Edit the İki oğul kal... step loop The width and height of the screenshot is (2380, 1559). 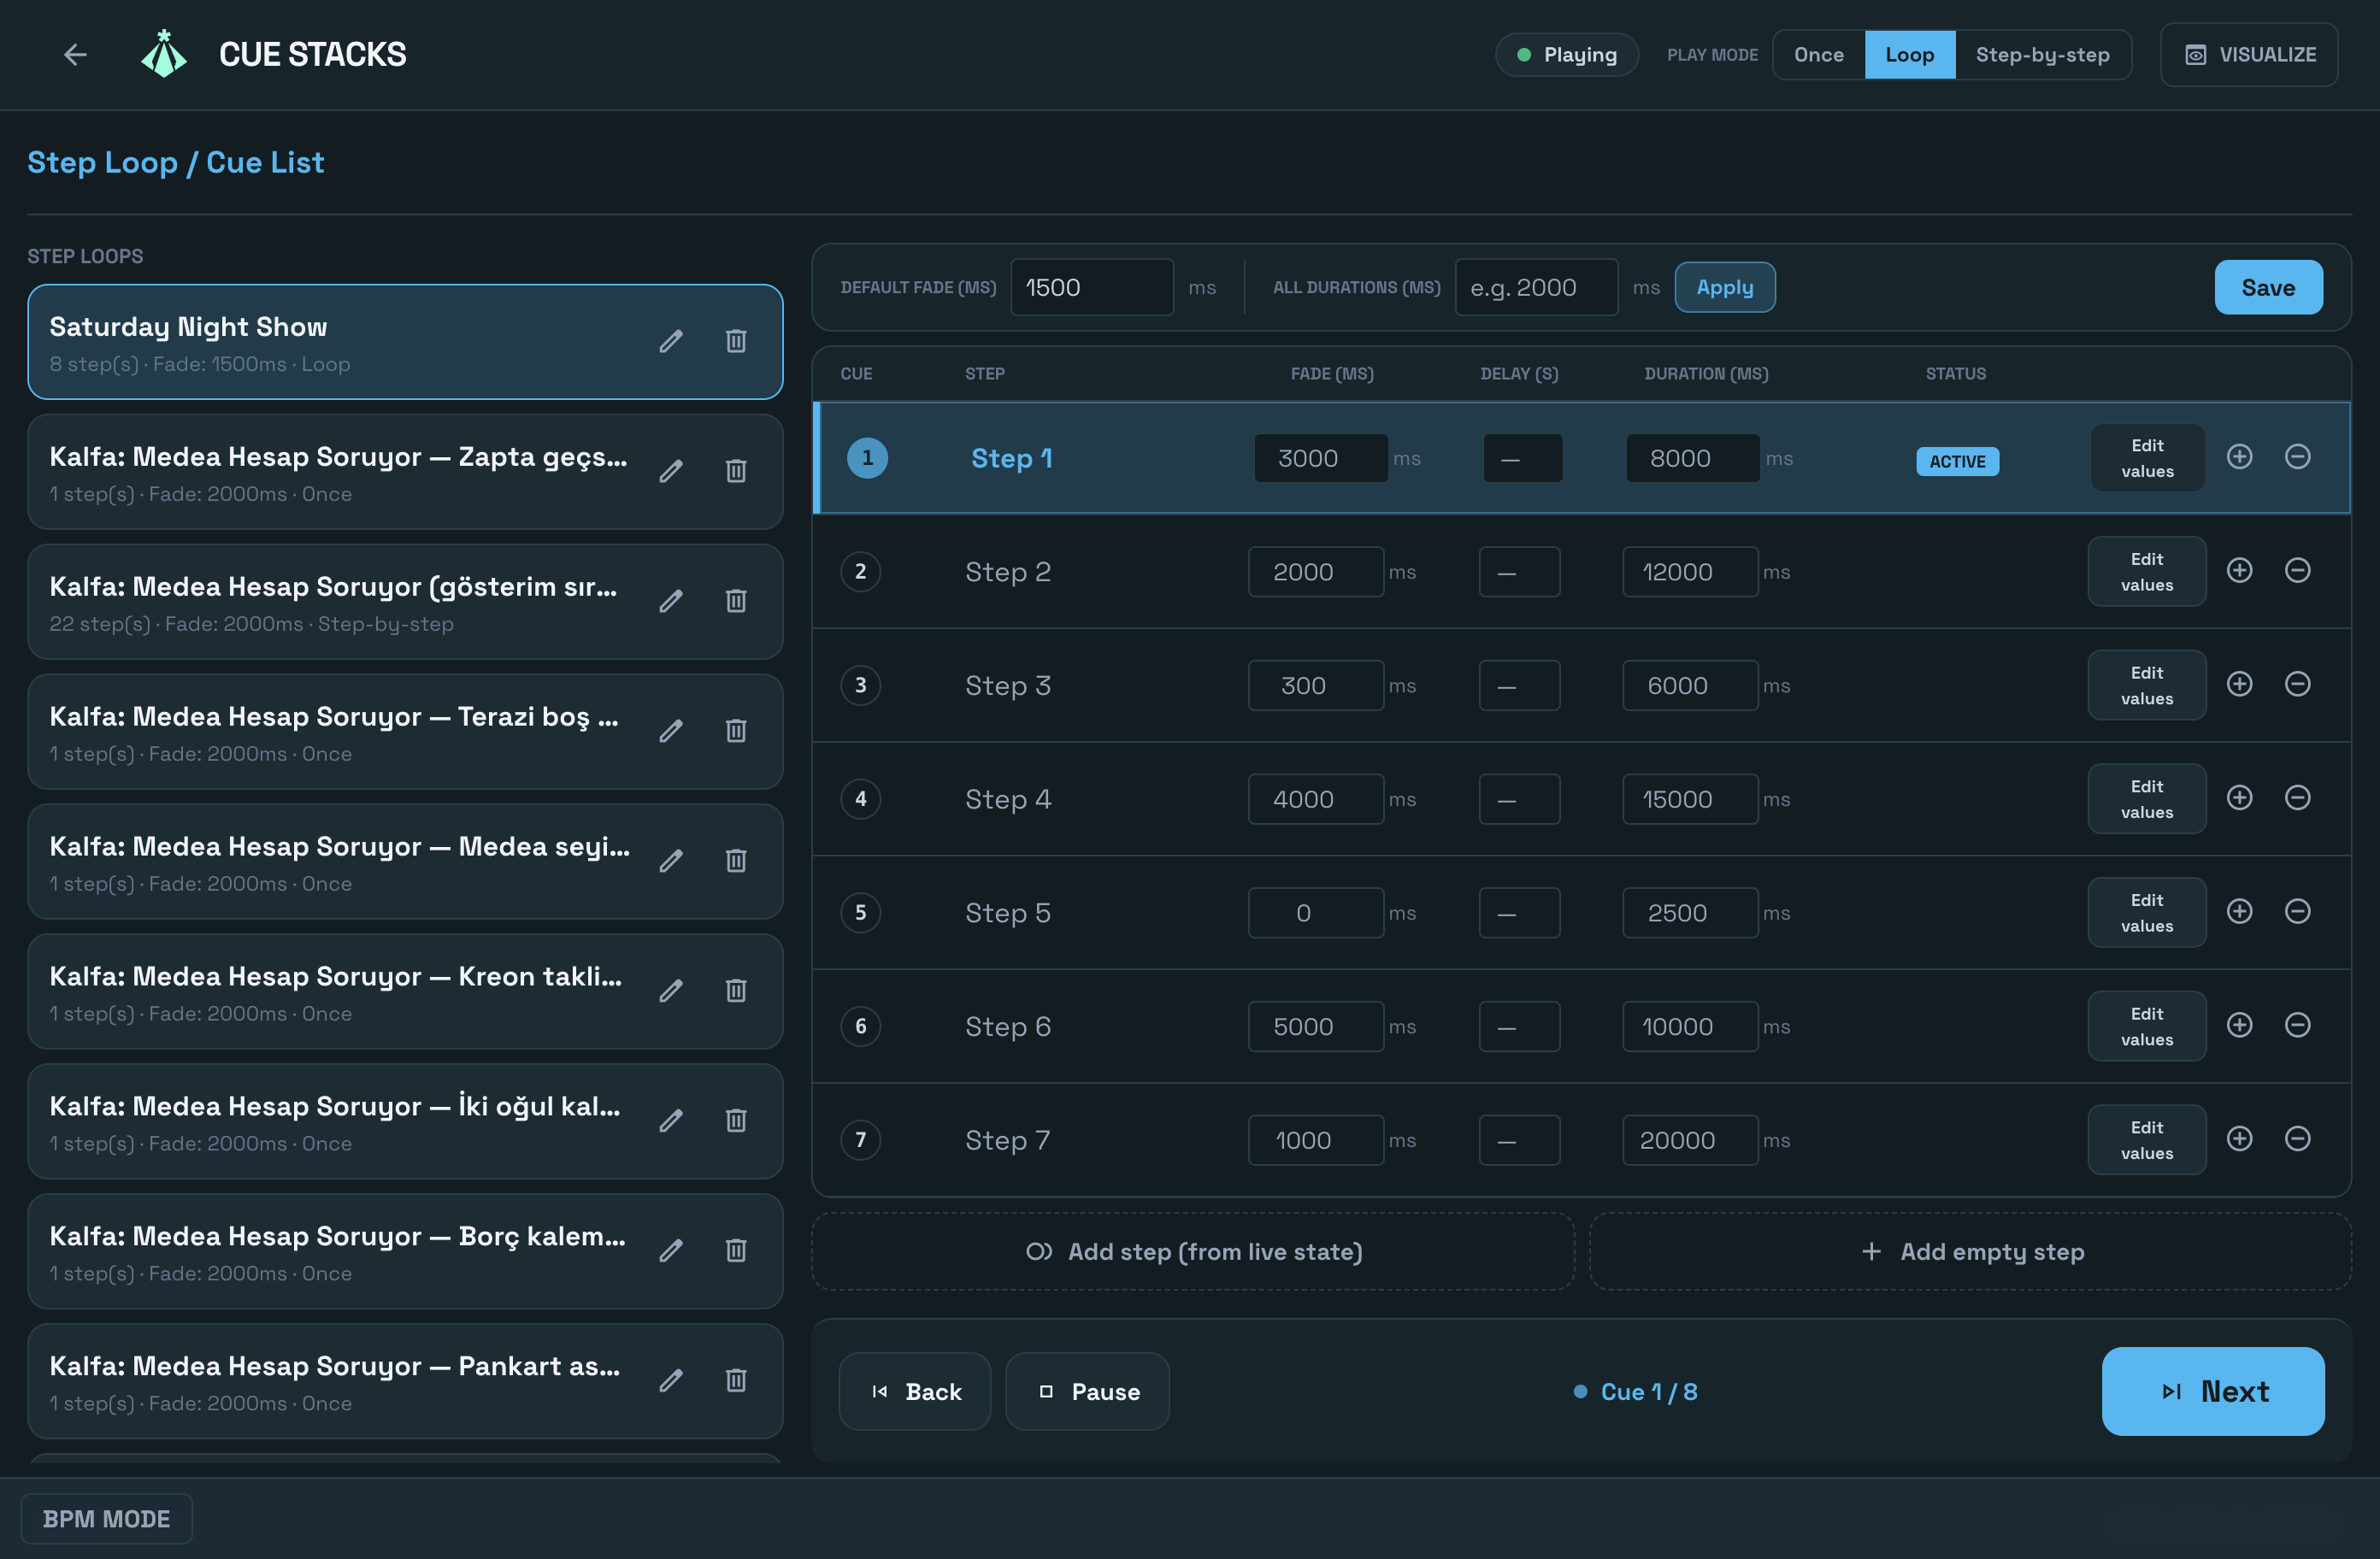click(671, 1122)
